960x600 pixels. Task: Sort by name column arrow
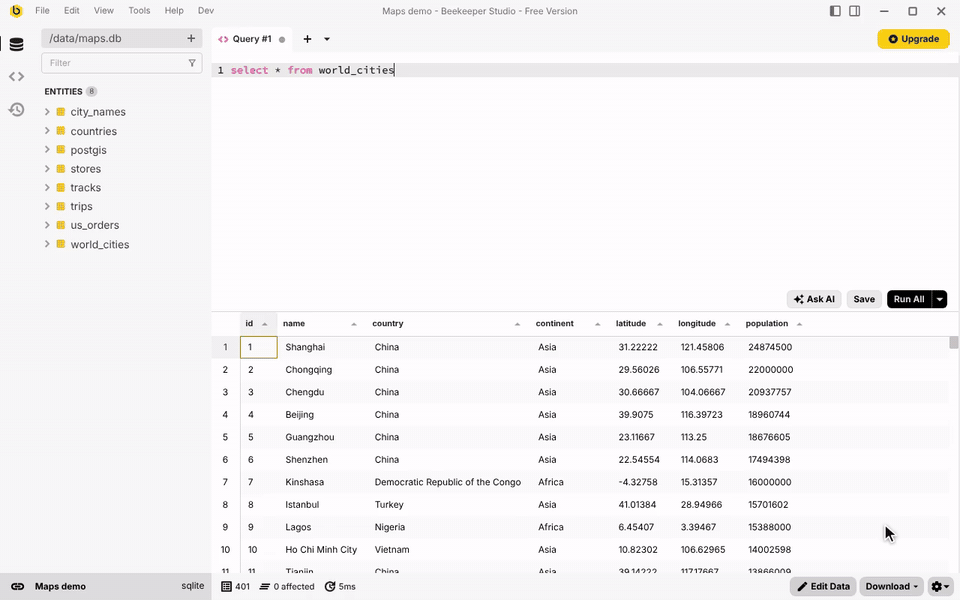coord(354,324)
